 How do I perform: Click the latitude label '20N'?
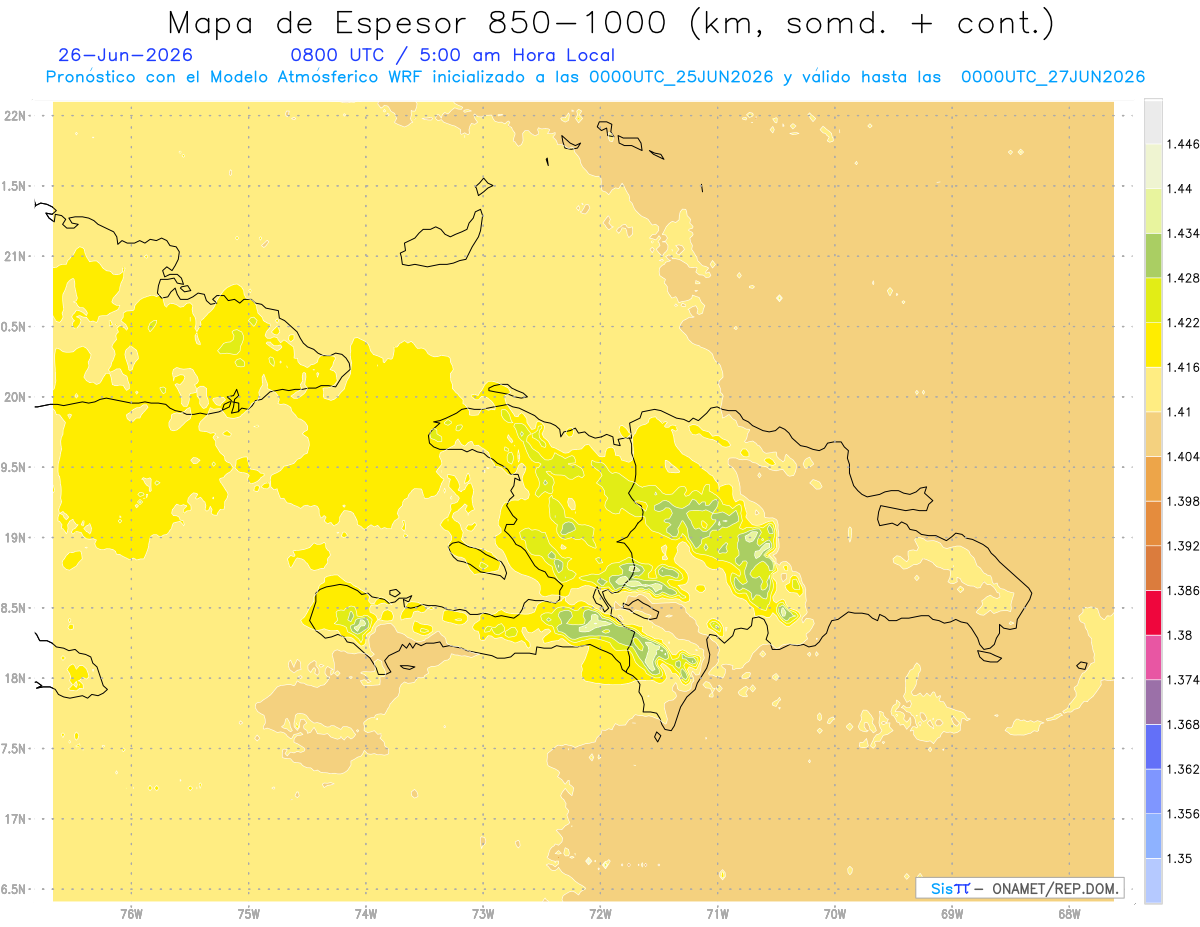[14, 397]
